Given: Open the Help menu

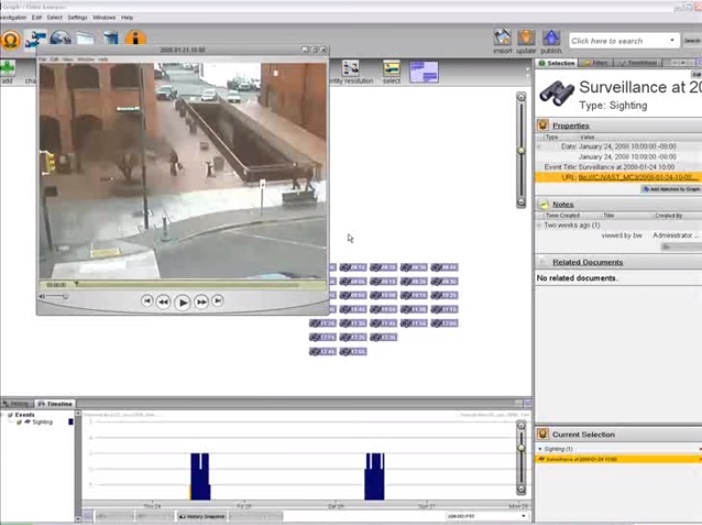Looking at the screenshot, I should click(127, 17).
